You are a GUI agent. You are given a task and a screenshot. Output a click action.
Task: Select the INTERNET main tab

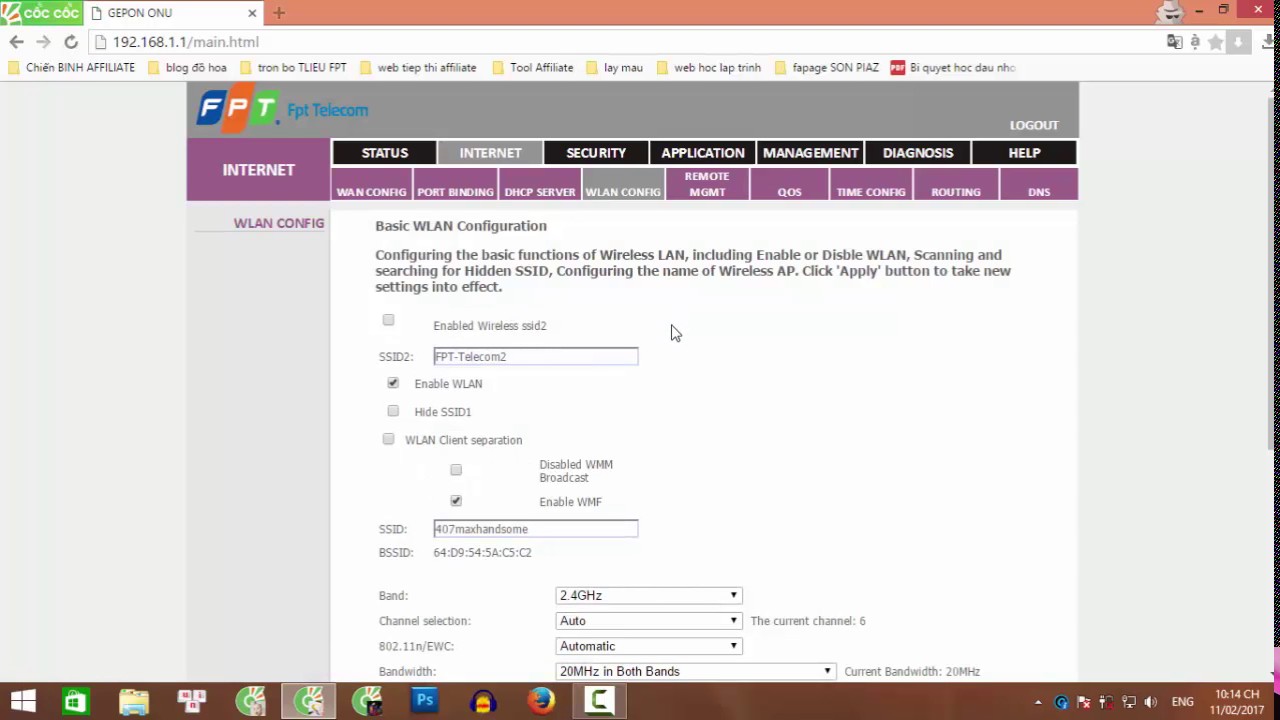coord(490,153)
